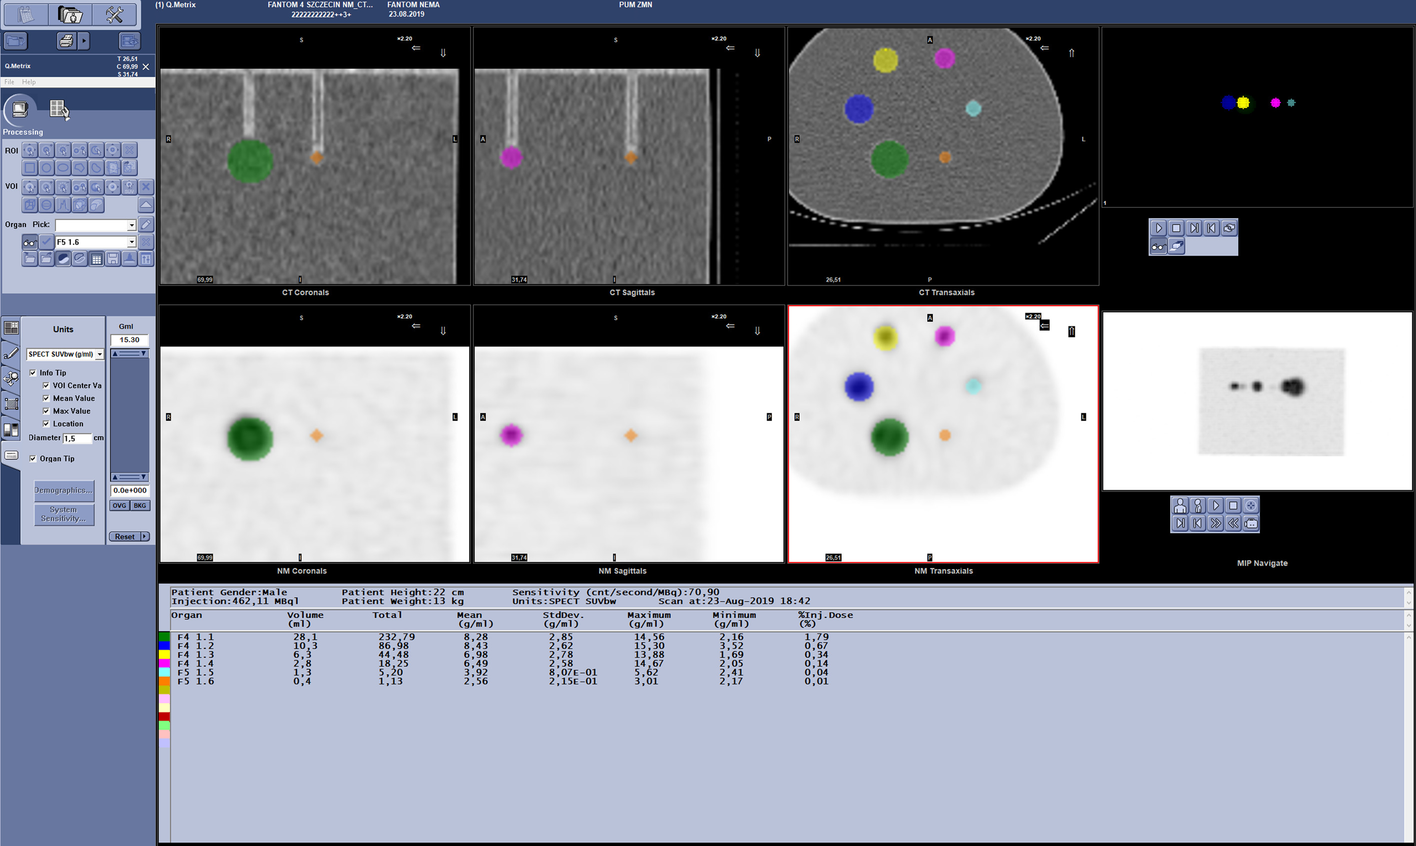Select the circle ROI shape tool
Viewport: 1416px width, 846px height.
tap(46, 168)
